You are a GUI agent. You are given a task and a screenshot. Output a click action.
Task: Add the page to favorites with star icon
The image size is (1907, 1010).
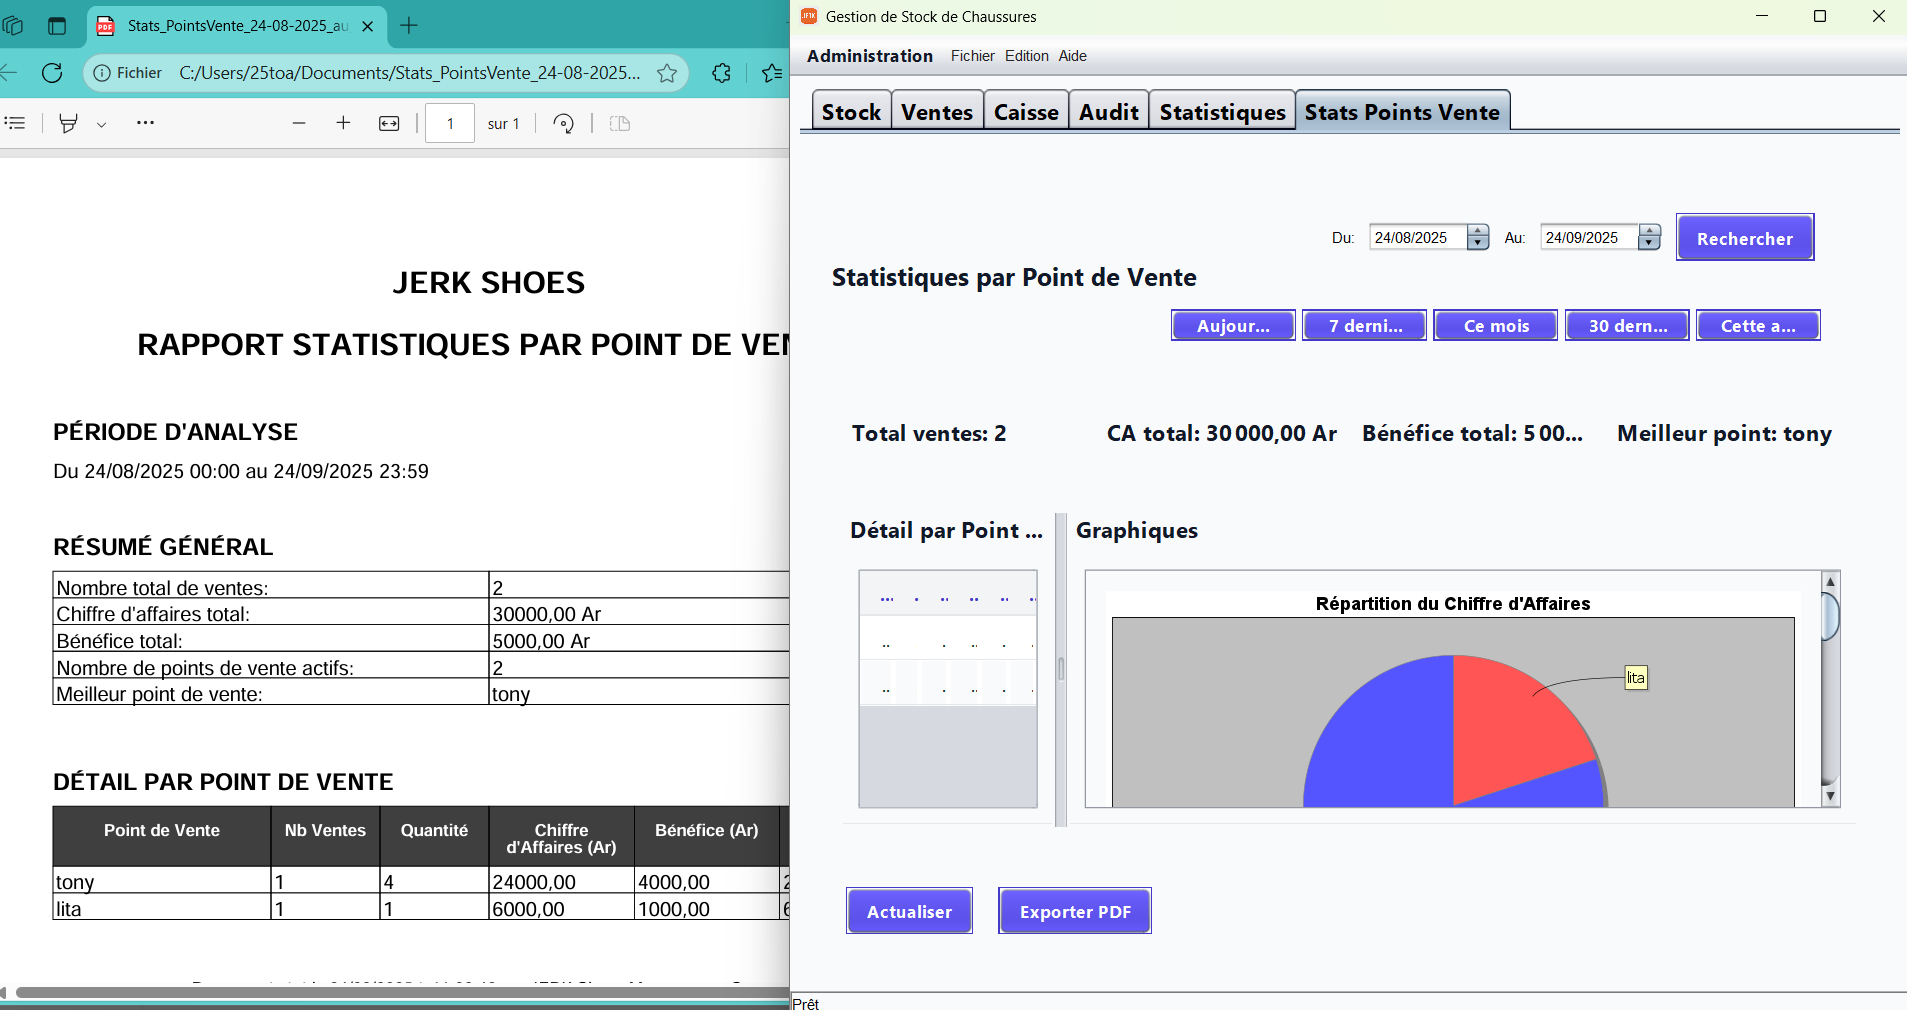(x=667, y=73)
